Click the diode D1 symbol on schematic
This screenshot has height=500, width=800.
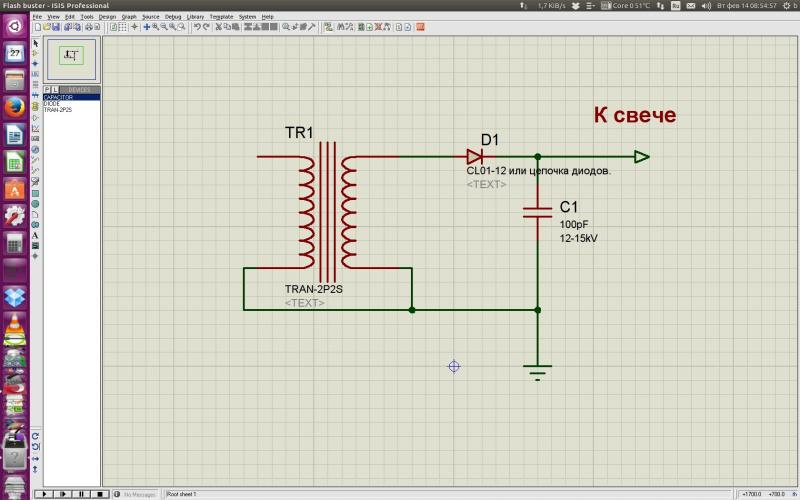pos(474,157)
